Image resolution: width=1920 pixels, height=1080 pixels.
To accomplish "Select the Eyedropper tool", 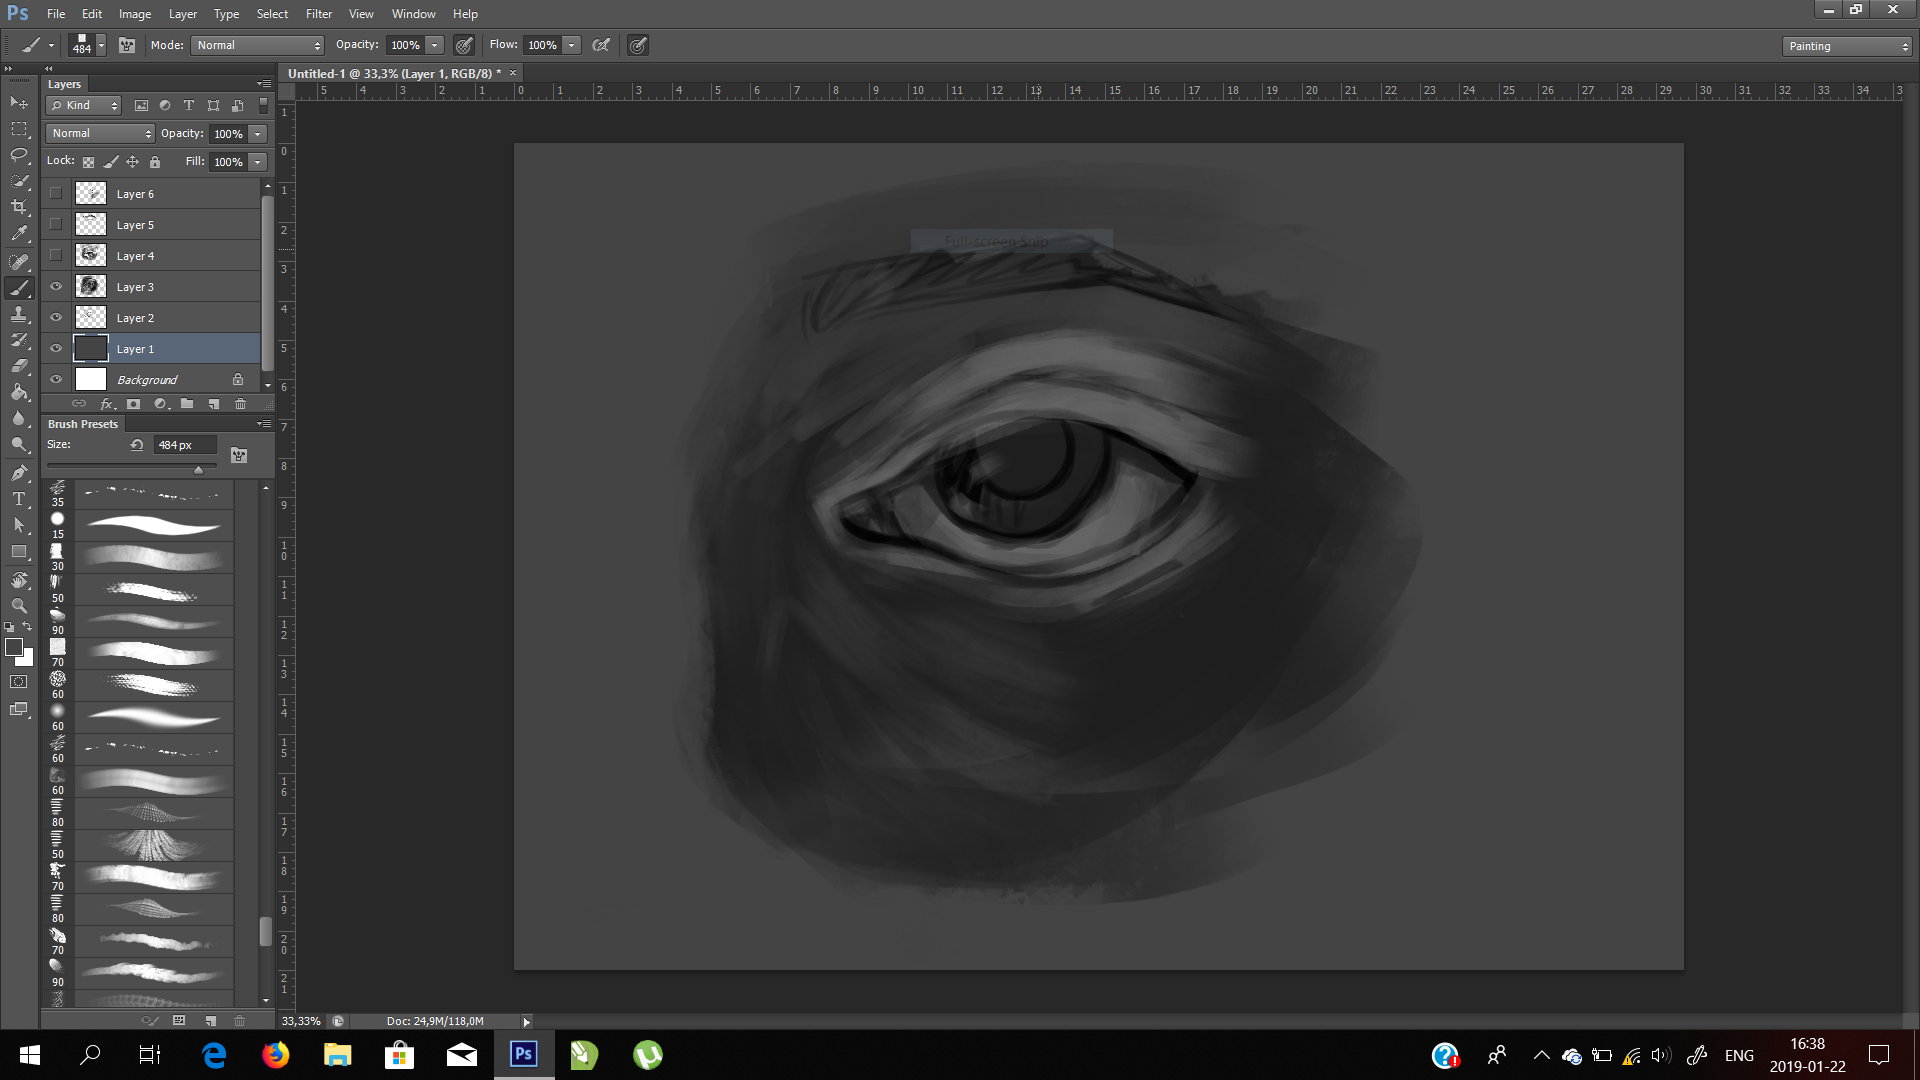I will coord(19,234).
